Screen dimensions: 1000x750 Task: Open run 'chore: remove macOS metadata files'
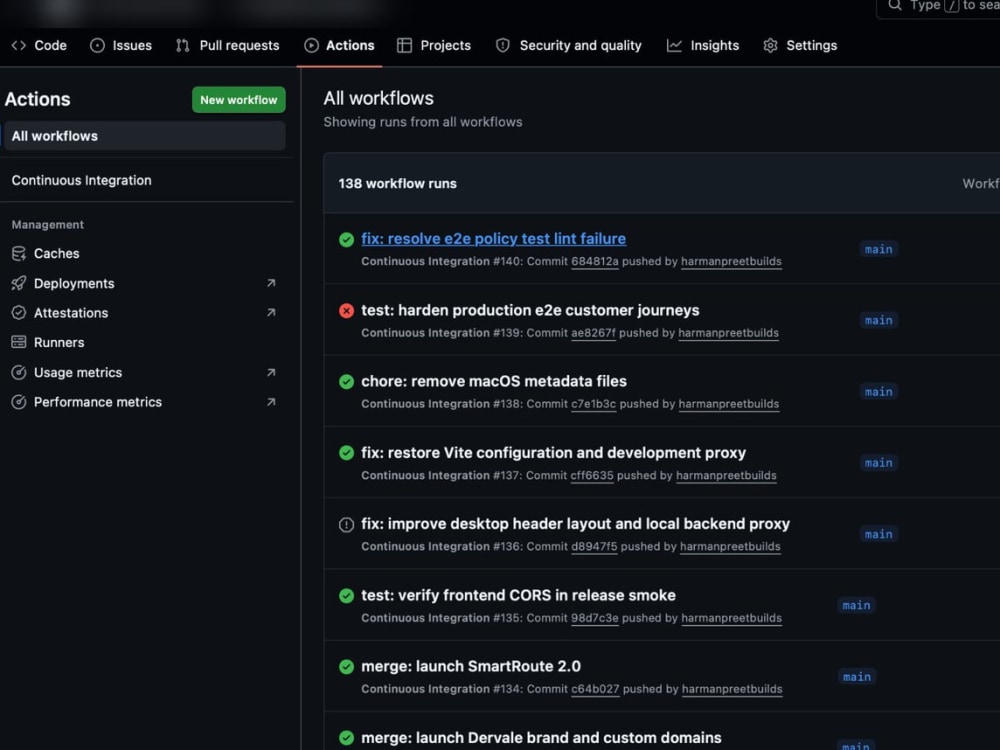click(494, 381)
